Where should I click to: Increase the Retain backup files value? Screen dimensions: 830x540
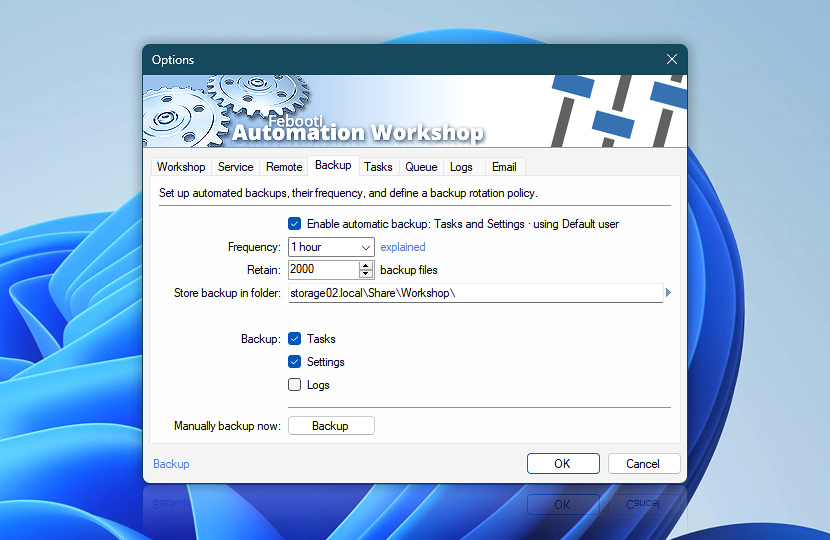(x=366, y=265)
